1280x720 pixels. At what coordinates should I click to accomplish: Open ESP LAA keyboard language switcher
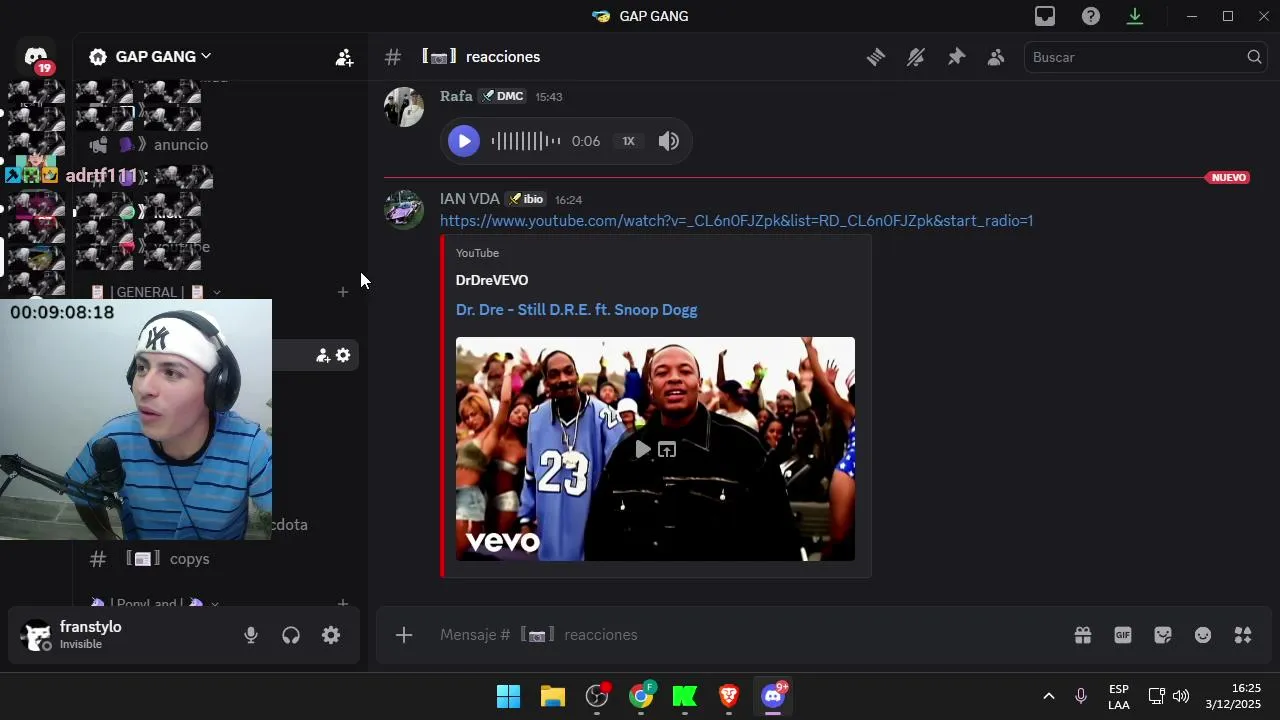click(x=1119, y=697)
